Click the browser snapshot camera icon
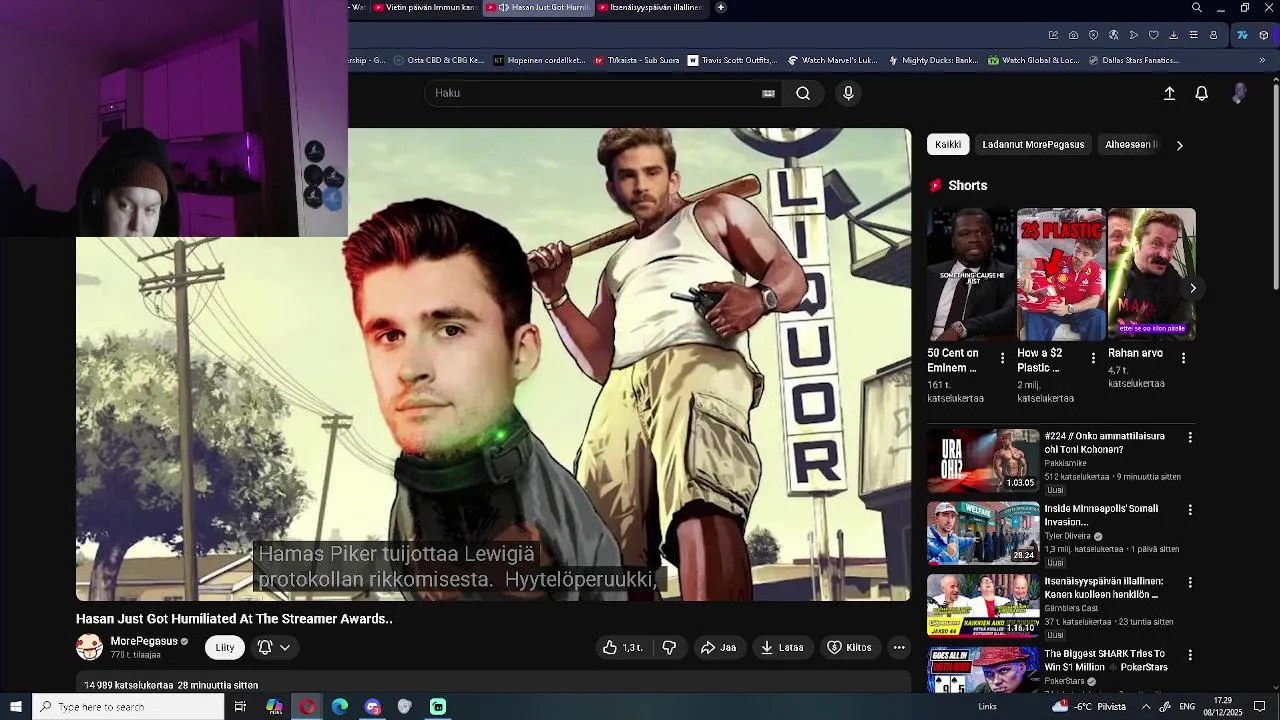1280x720 pixels. (x=1073, y=35)
